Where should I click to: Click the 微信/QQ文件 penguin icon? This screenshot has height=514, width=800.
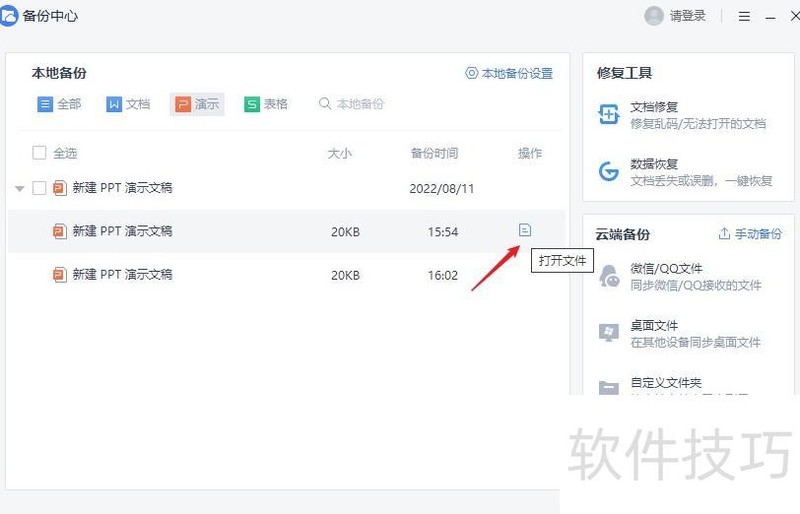pos(609,276)
